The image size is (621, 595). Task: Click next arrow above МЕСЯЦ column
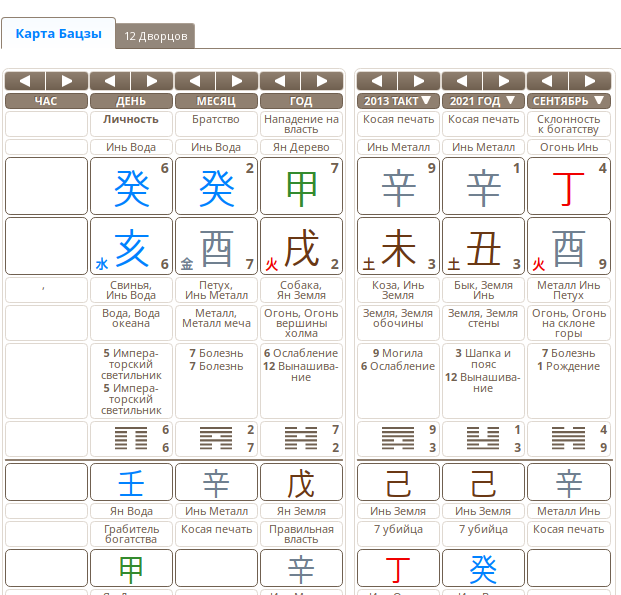pyautogui.click(x=237, y=81)
